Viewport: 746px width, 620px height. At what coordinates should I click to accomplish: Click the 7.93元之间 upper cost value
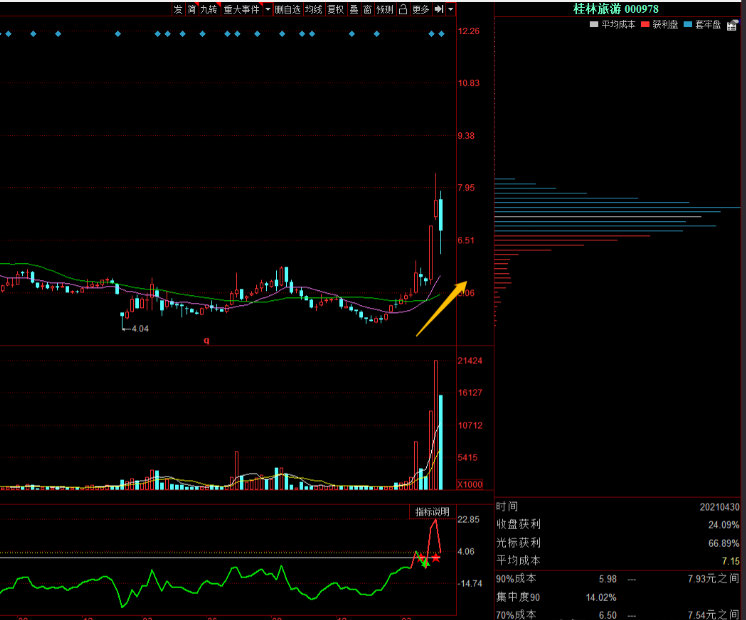tap(714, 579)
